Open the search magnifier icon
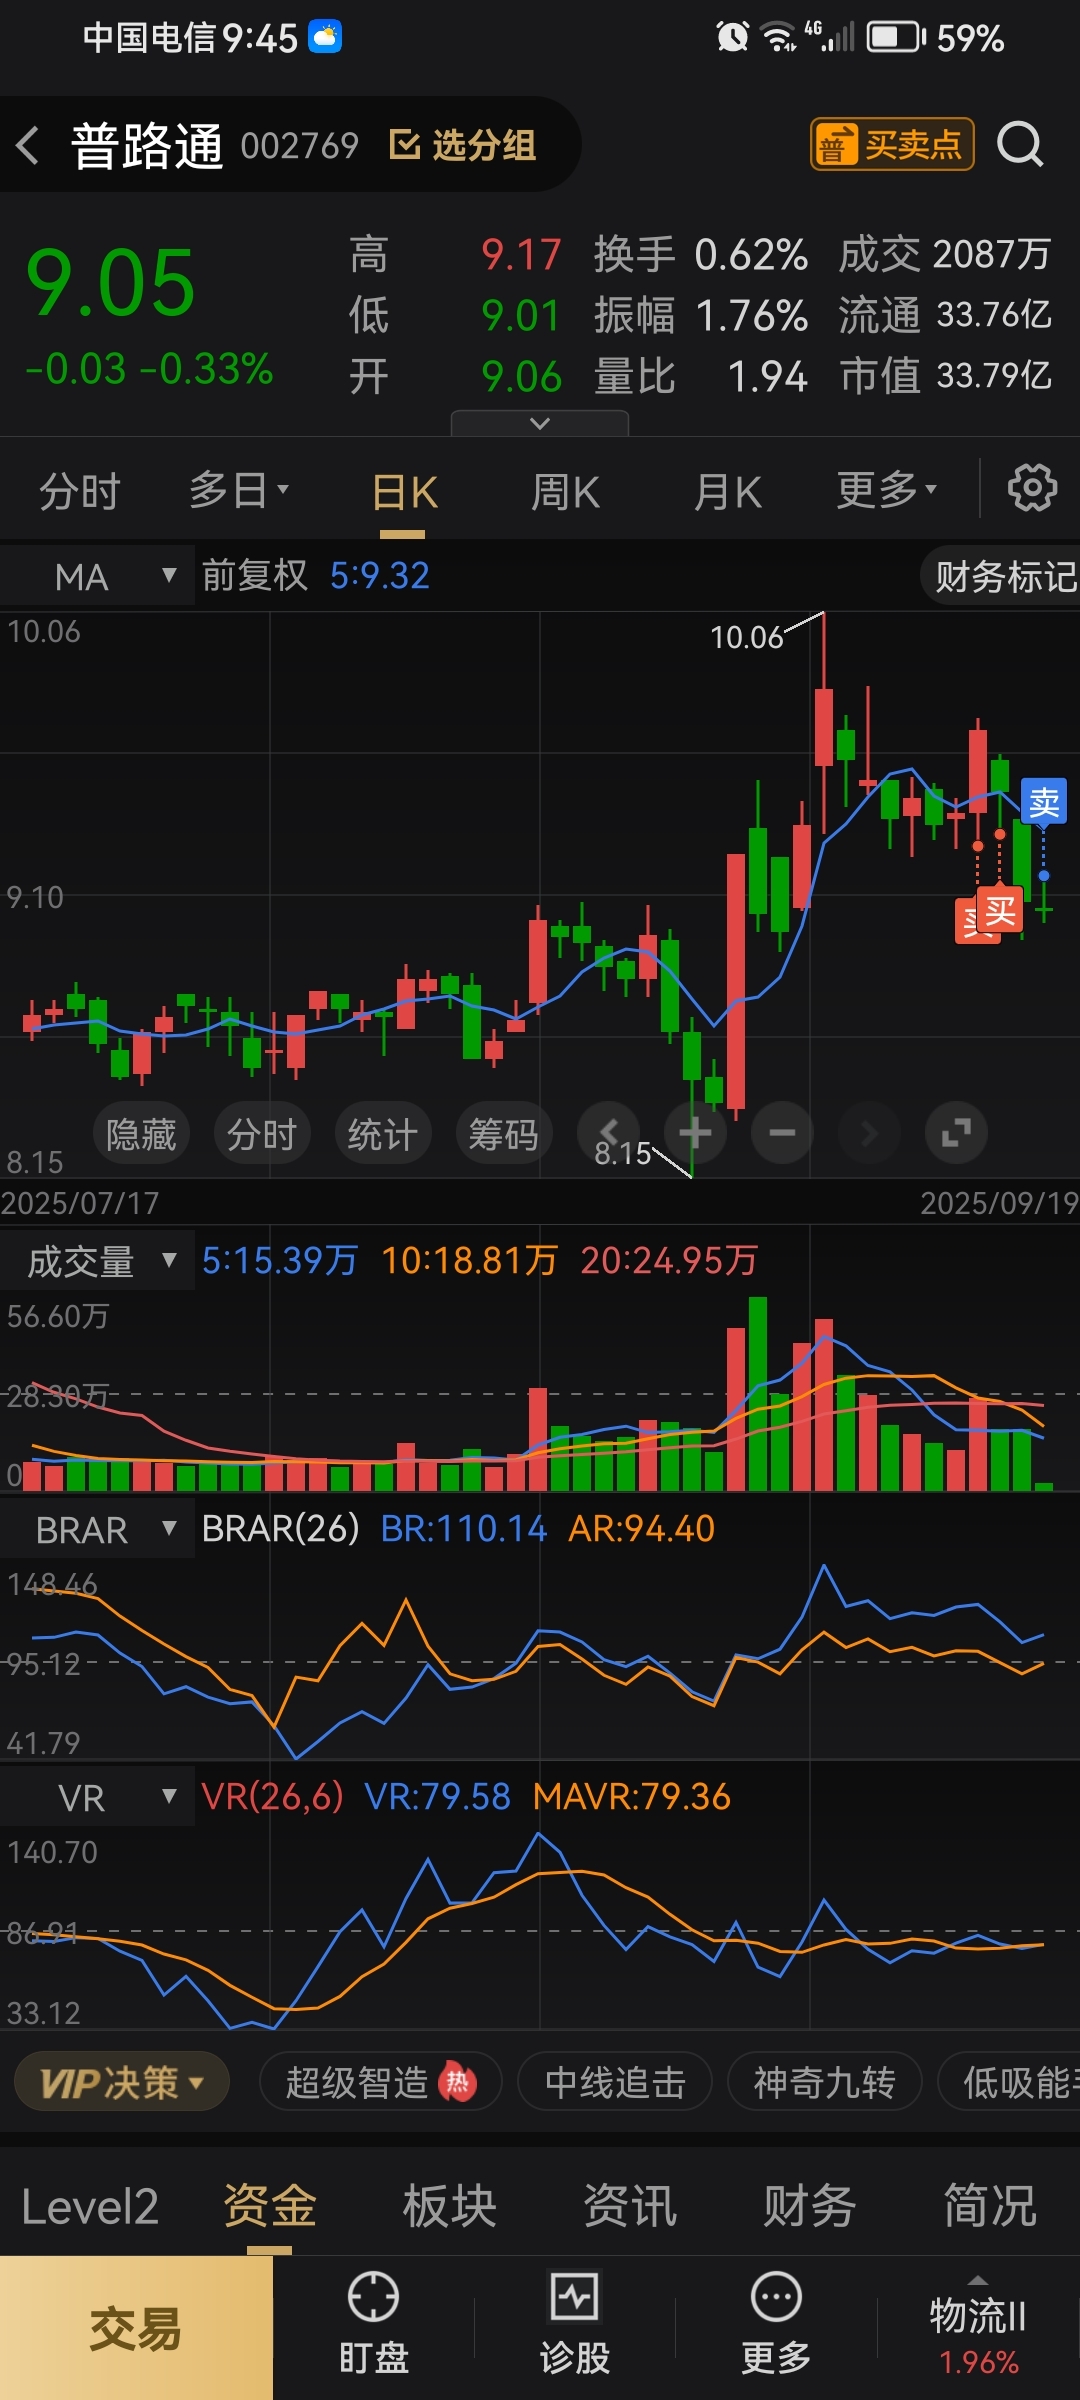1080x2400 pixels. (1020, 145)
